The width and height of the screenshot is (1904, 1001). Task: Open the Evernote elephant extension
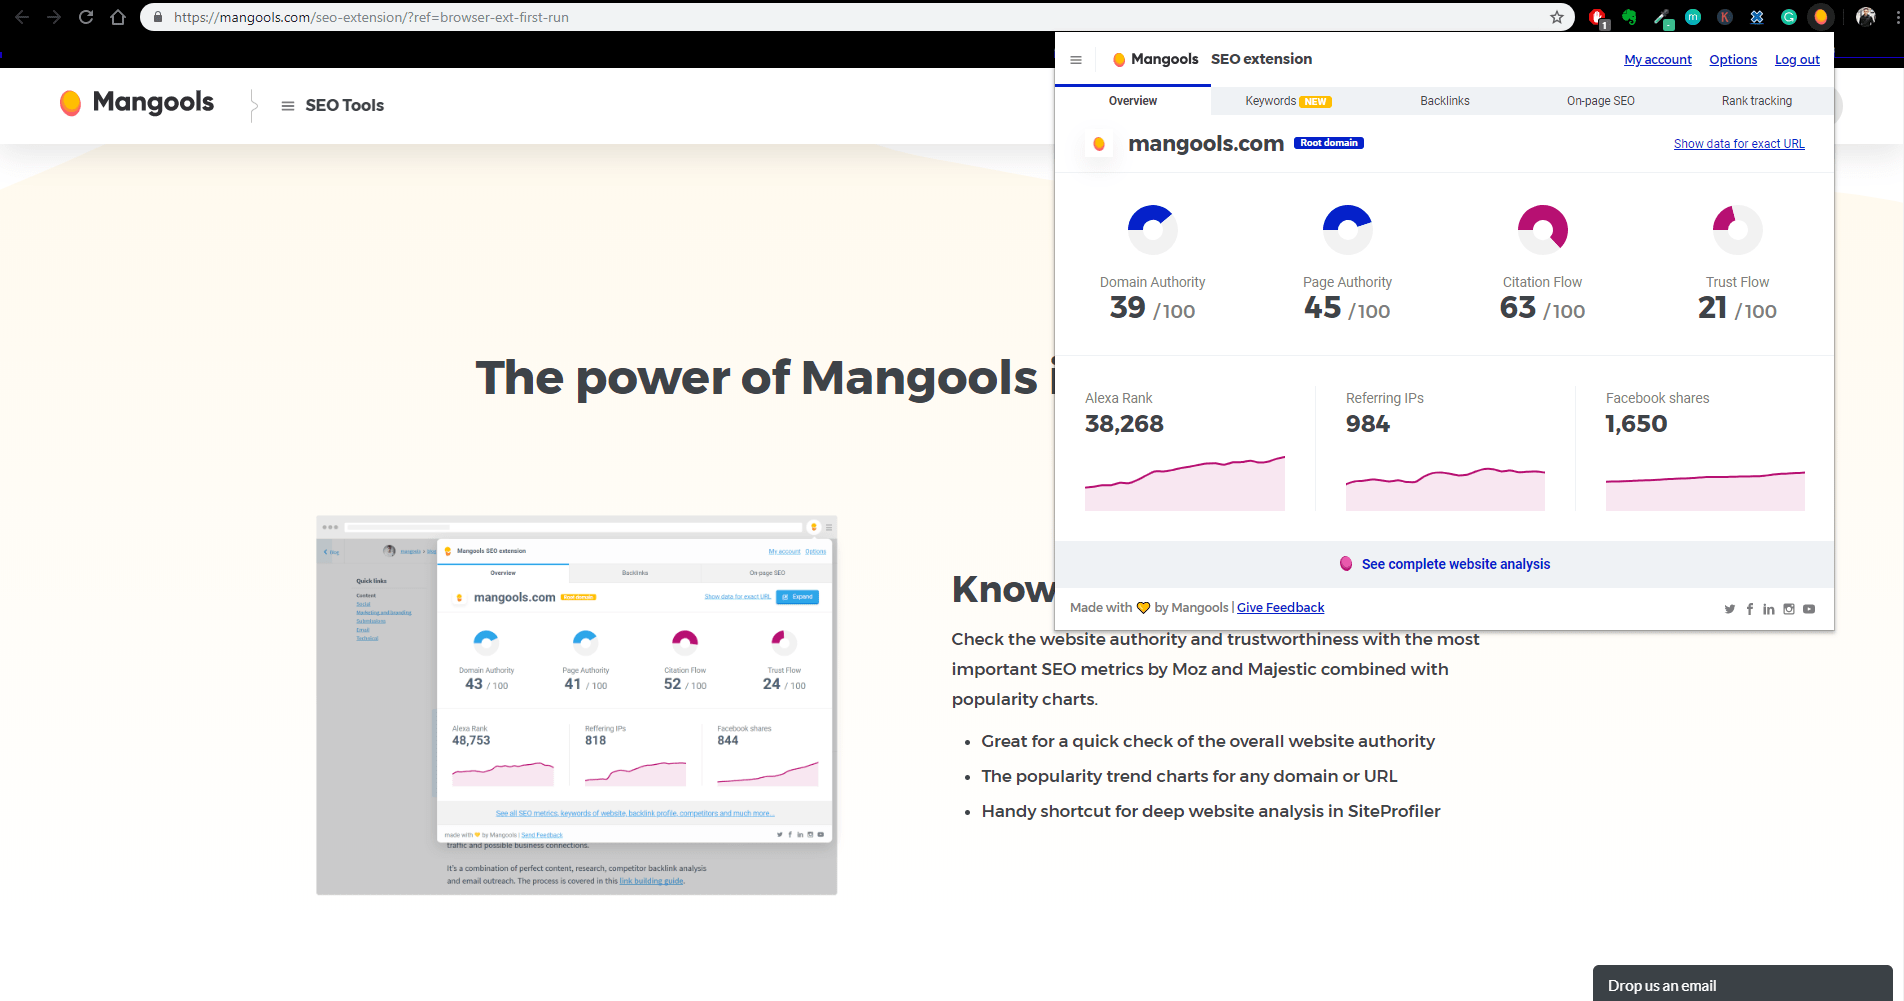coord(1629,17)
